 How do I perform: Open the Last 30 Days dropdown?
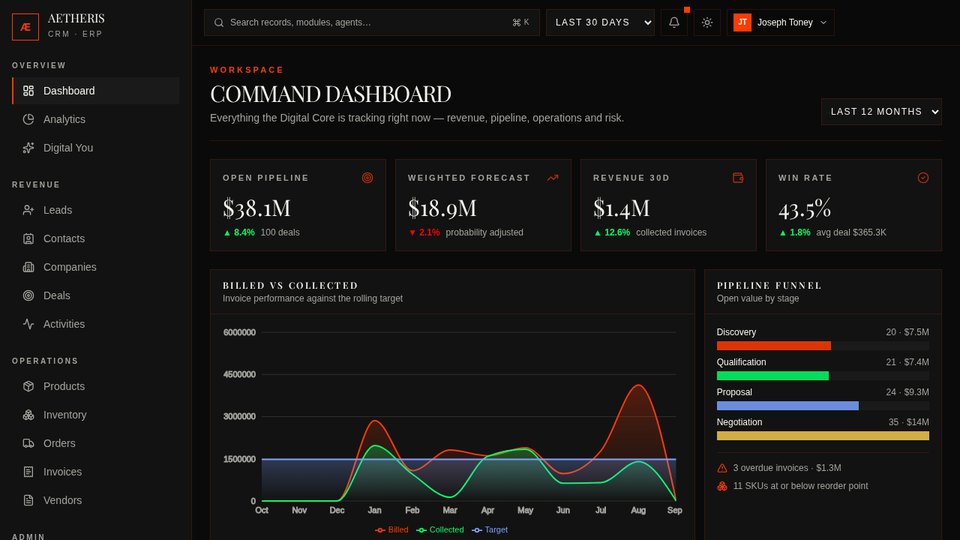600,23
